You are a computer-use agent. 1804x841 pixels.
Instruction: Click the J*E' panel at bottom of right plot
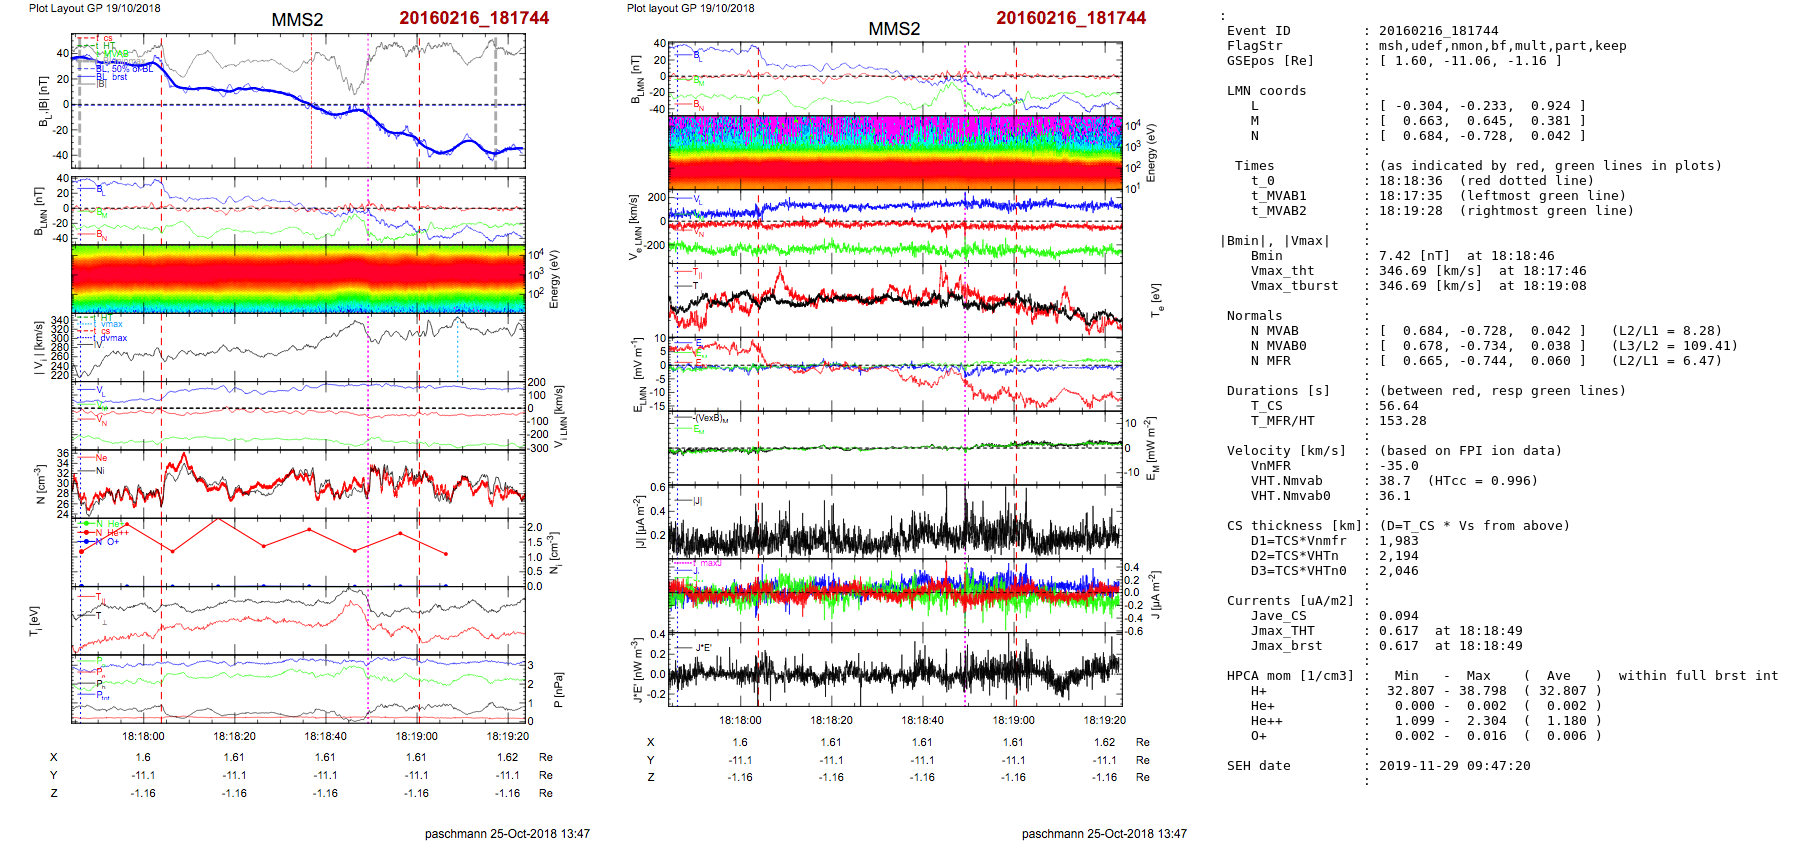click(895, 670)
